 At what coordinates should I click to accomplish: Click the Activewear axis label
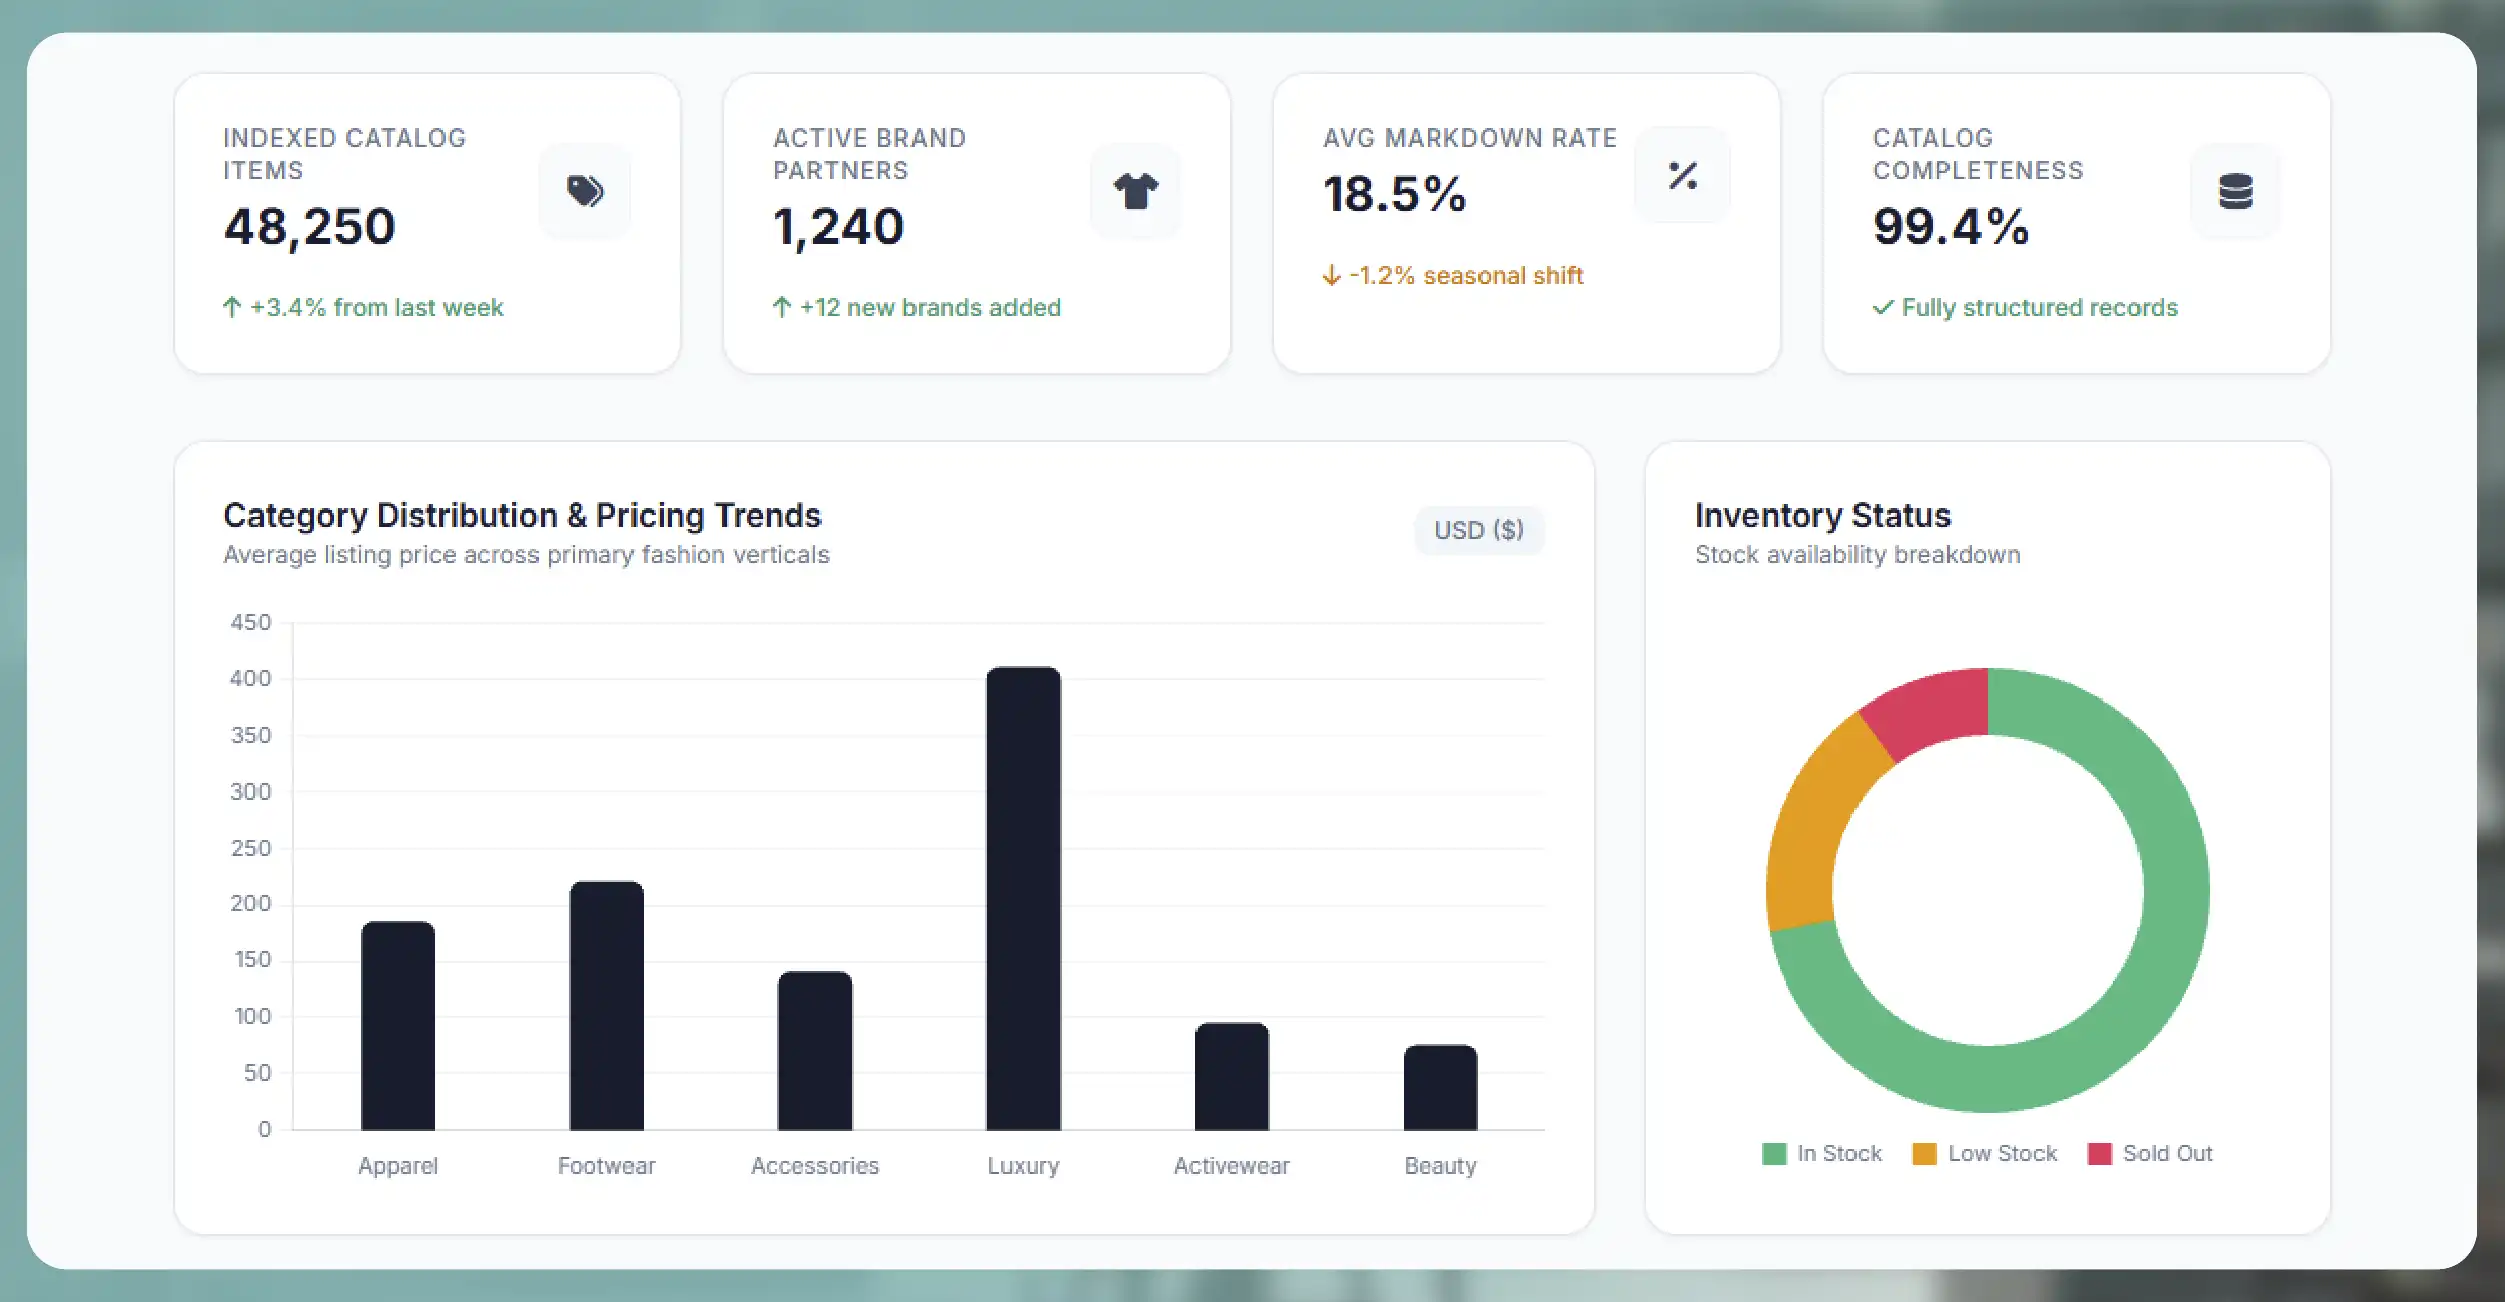1232,1166
